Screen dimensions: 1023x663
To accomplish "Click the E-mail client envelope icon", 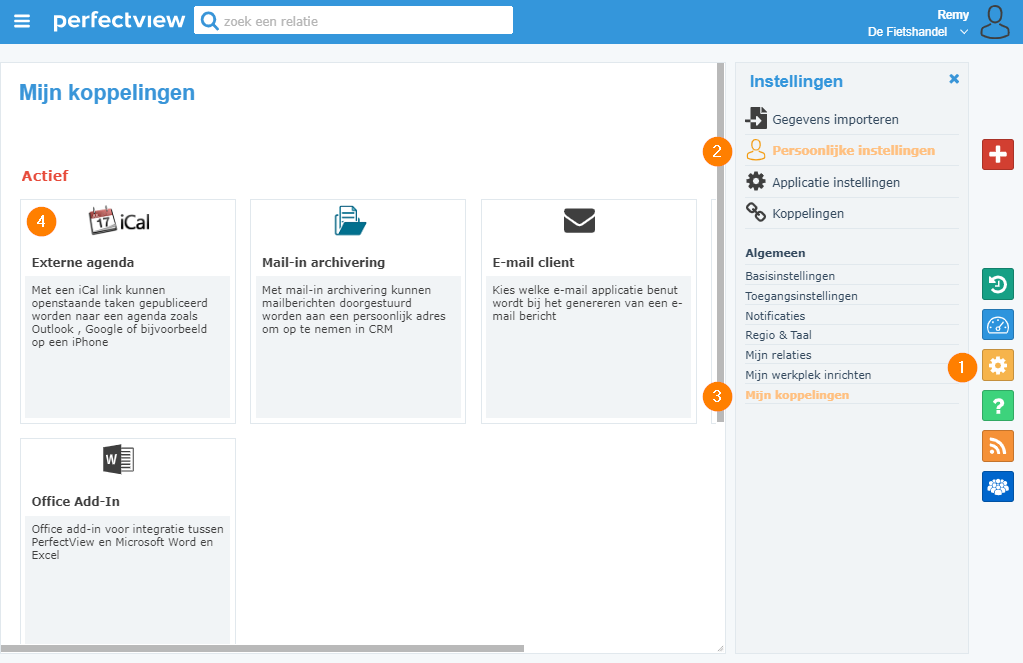I will [579, 221].
